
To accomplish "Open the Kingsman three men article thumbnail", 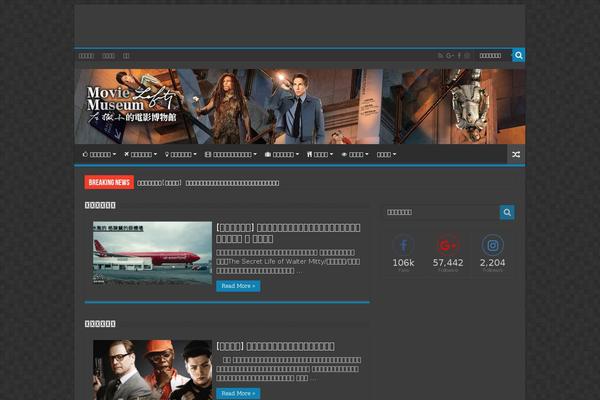I will tap(152, 370).
